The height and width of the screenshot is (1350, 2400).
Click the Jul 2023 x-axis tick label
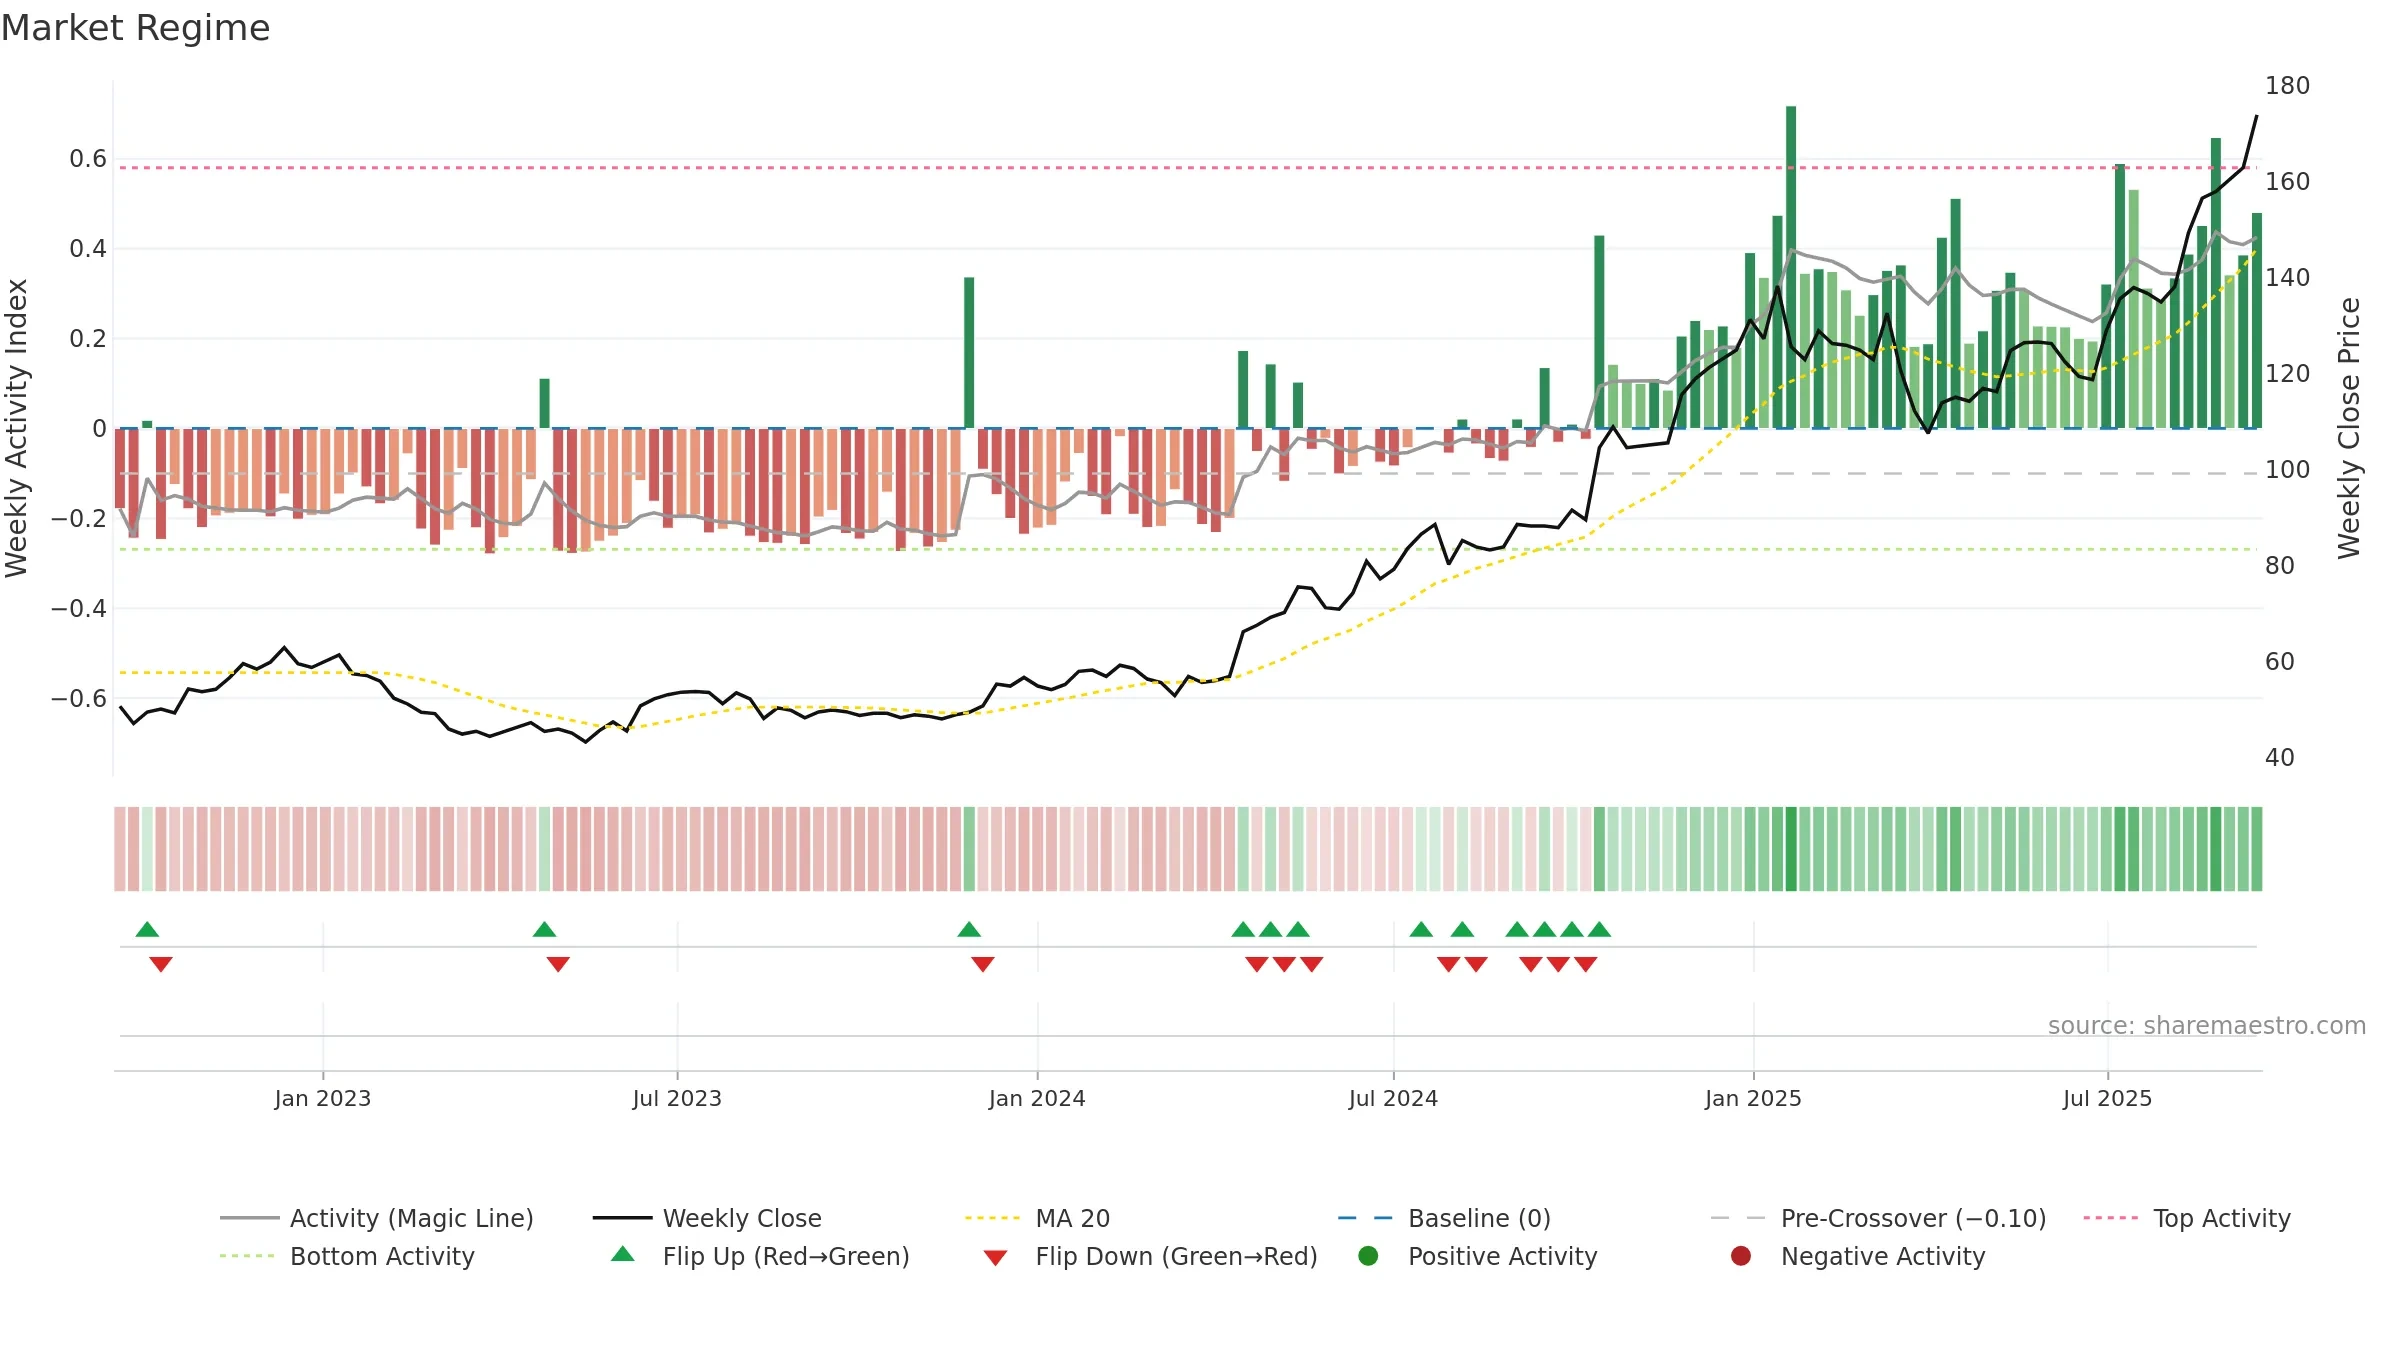[677, 1098]
